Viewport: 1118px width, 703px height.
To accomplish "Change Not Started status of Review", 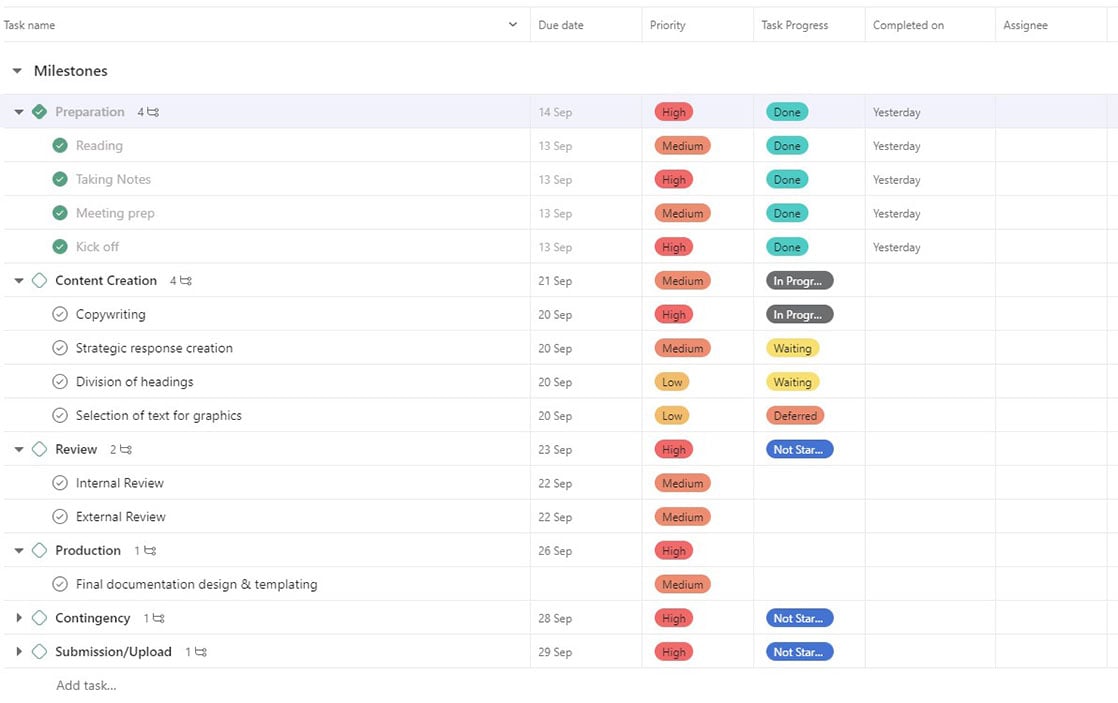I will click(799, 450).
